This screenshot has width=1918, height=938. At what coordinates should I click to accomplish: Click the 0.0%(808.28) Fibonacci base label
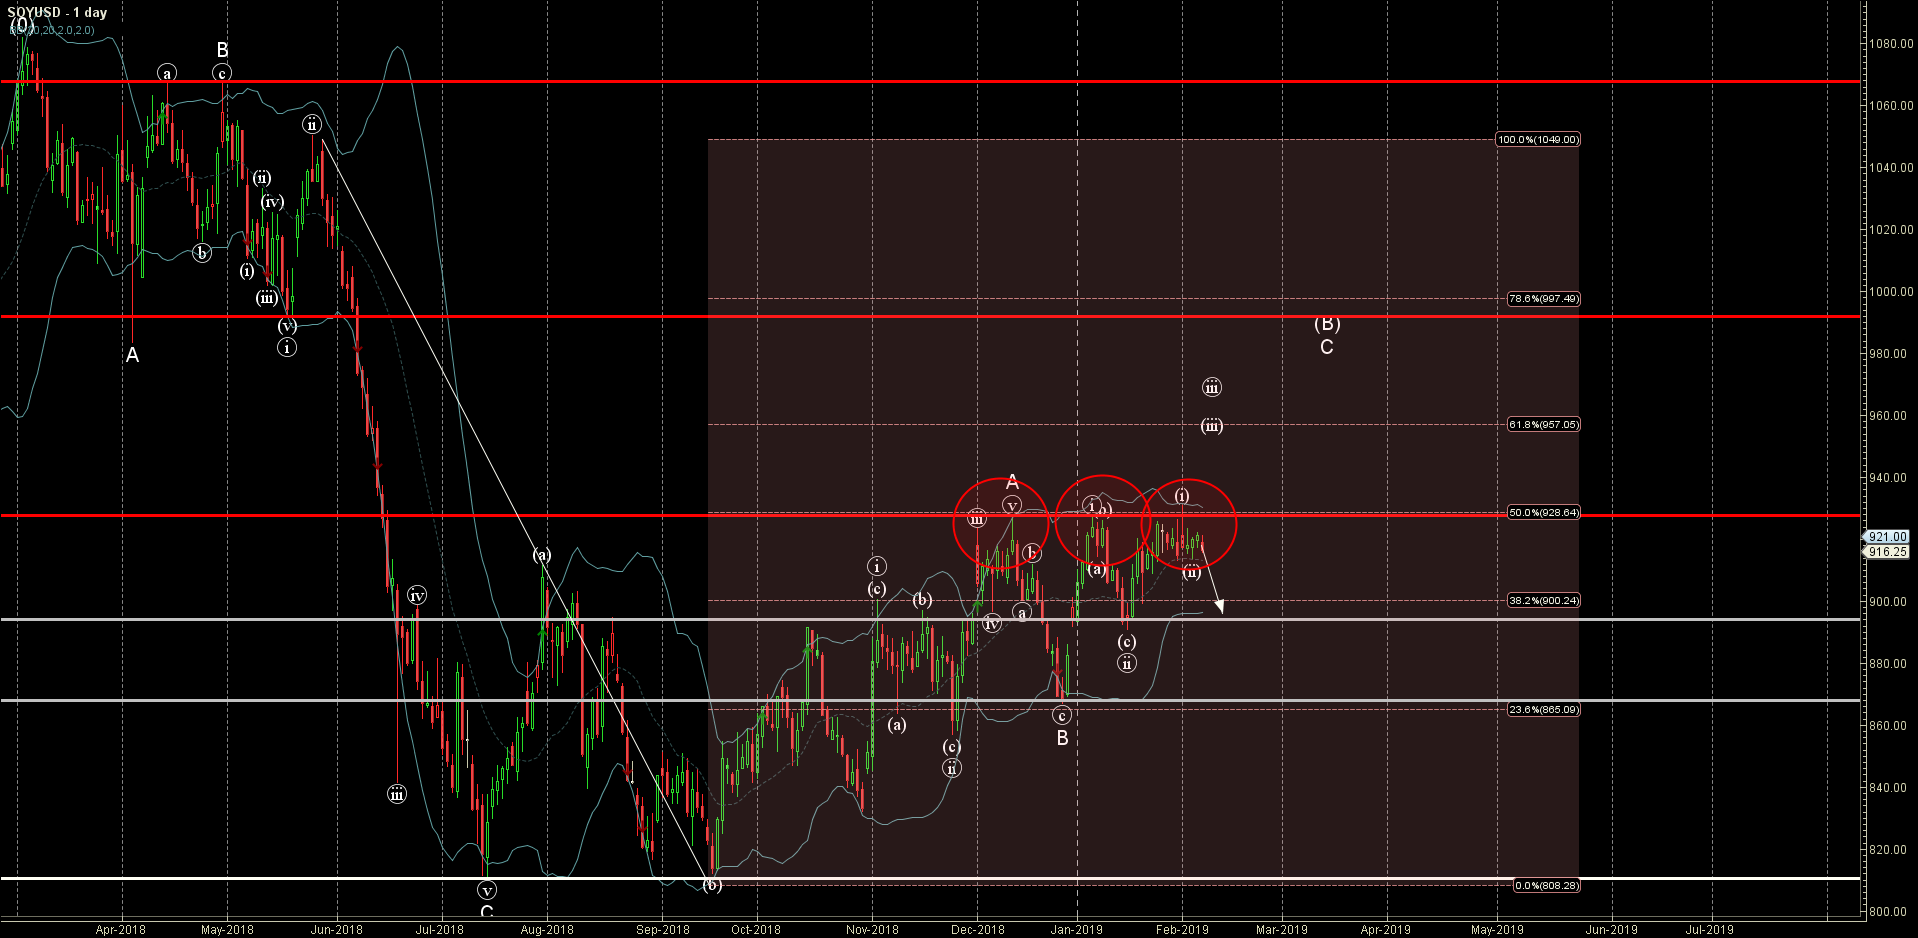1546,885
